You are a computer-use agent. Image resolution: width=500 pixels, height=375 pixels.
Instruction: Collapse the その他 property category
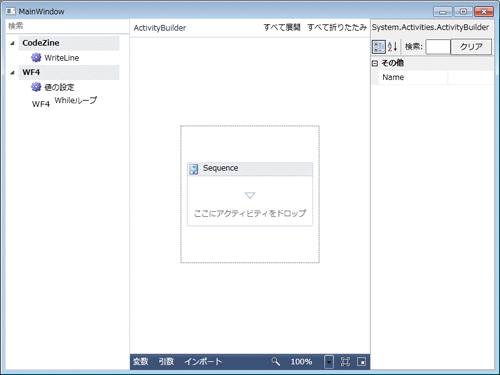[x=375, y=63]
